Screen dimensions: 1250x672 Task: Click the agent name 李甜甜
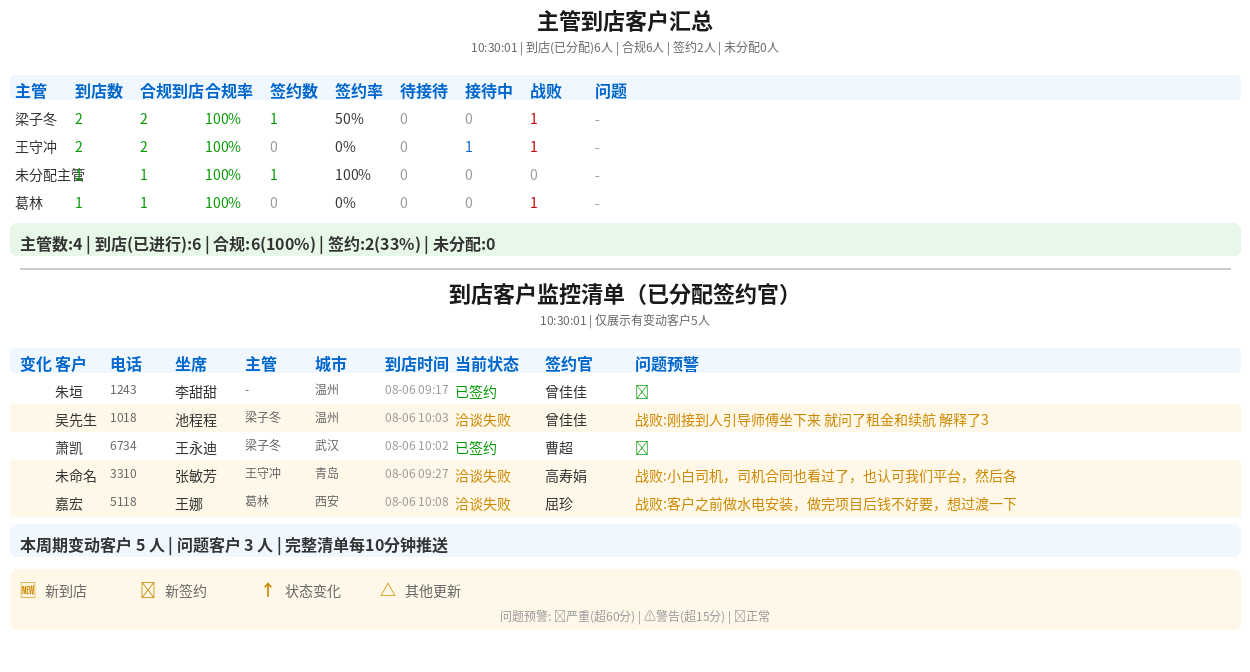196,392
